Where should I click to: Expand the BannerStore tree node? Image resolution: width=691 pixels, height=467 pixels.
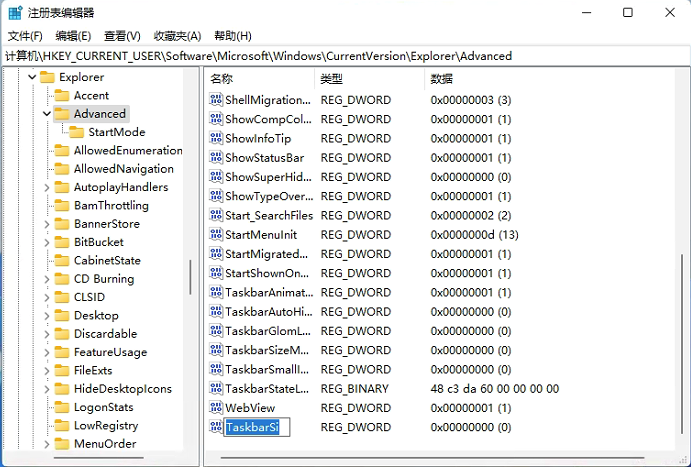(x=47, y=224)
